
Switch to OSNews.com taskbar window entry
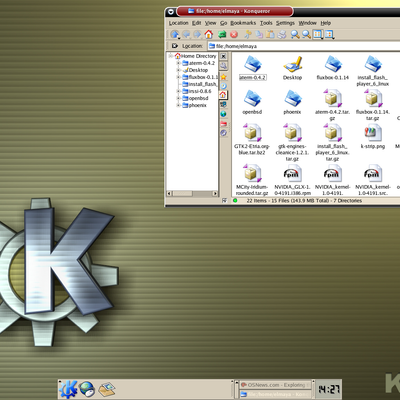tap(275, 385)
